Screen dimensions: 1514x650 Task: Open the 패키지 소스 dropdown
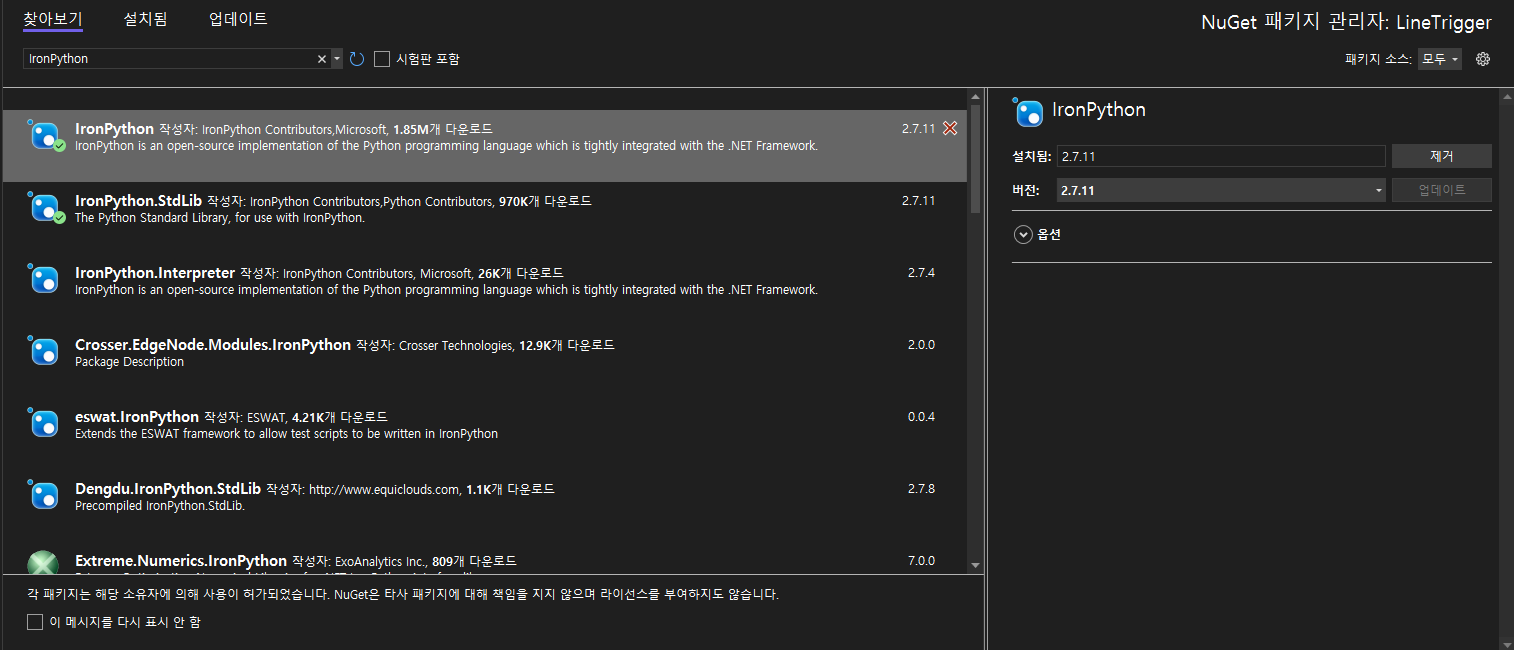[1440, 59]
